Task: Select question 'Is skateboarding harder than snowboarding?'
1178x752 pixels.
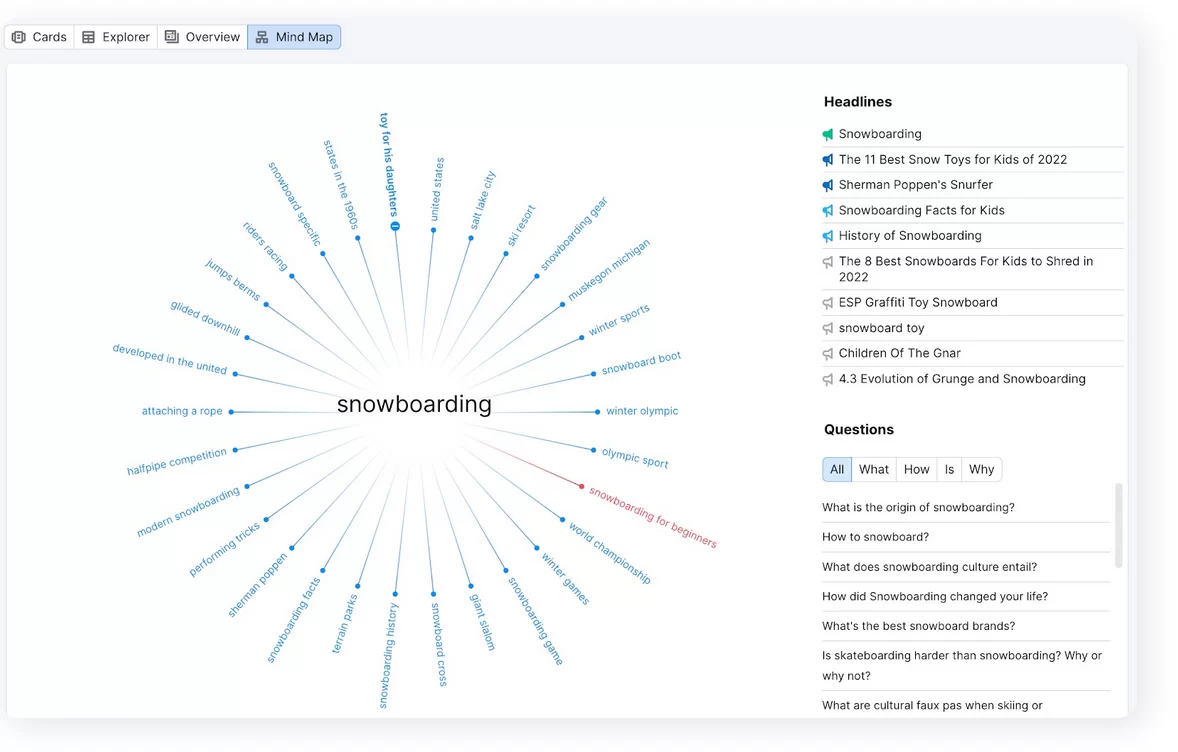Action: (962, 666)
